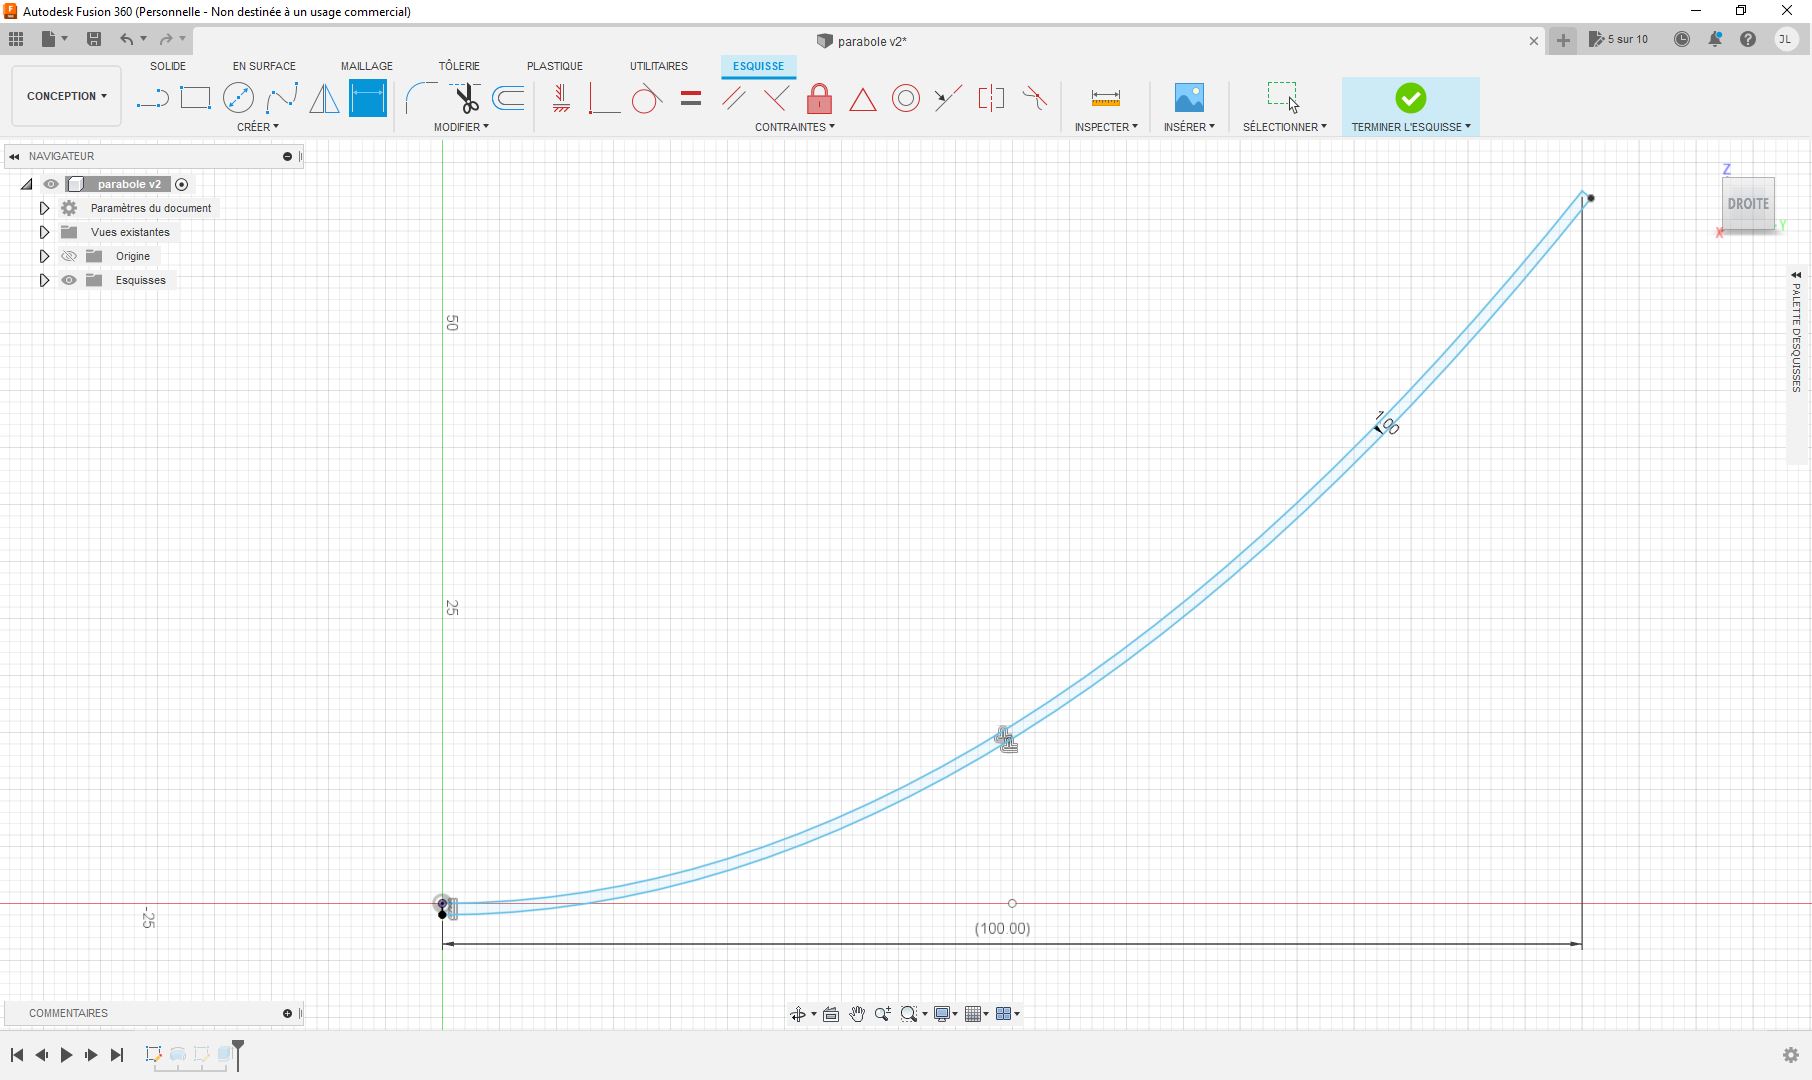Click TERMINER L'ESQUISSE button
Viewport: 1812px width, 1080px height.
click(1410, 106)
